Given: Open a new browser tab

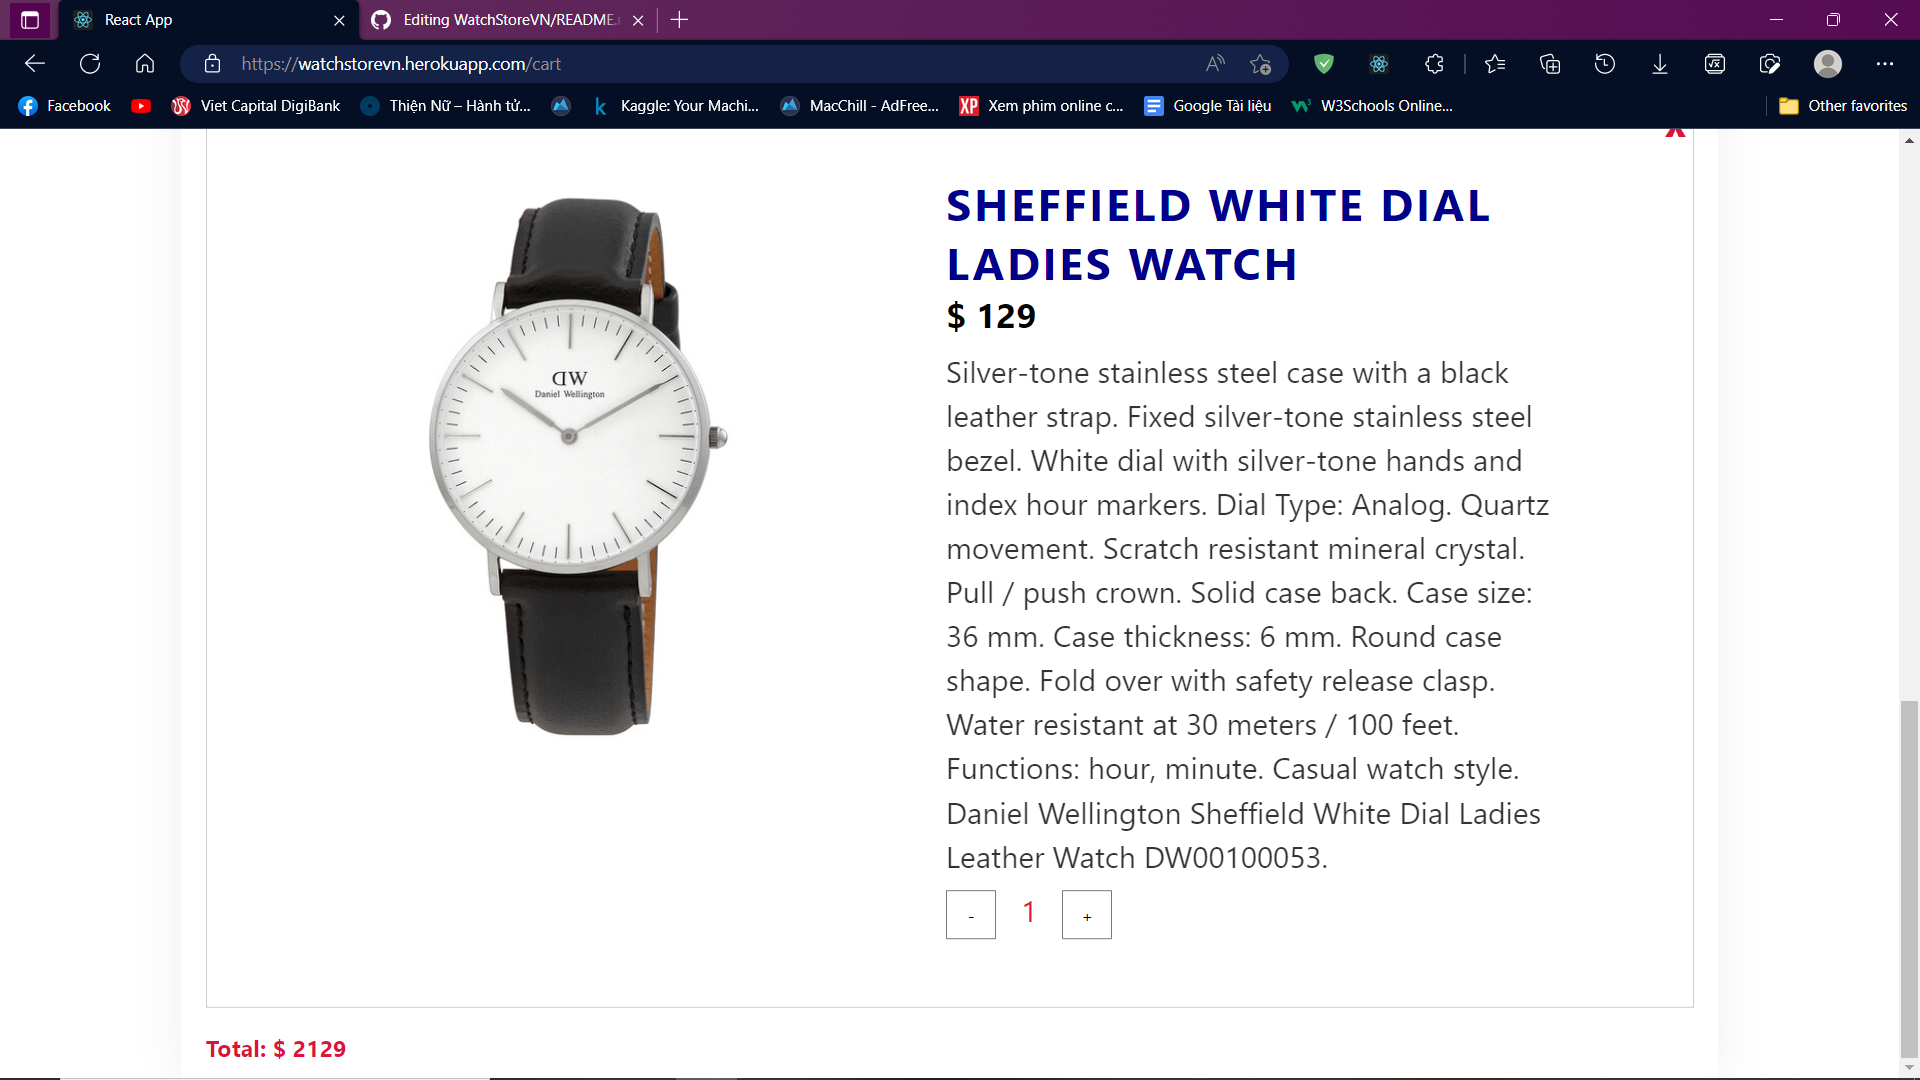Looking at the screenshot, I should tap(680, 20).
